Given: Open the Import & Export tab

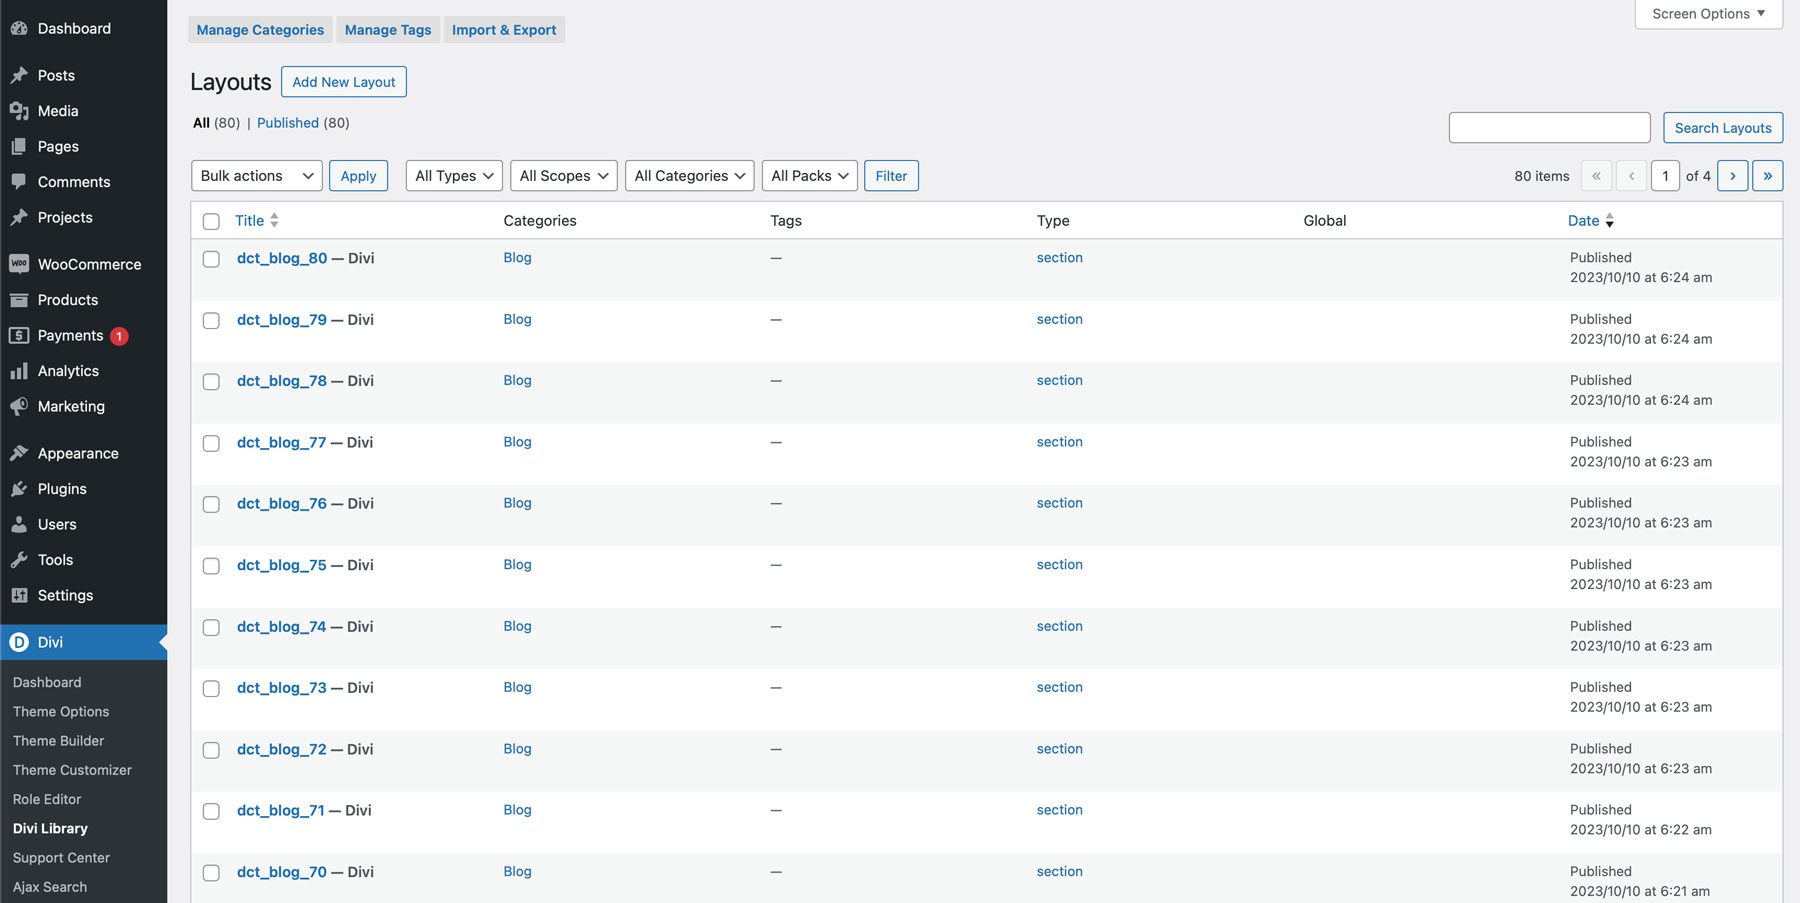Looking at the screenshot, I should pyautogui.click(x=504, y=30).
